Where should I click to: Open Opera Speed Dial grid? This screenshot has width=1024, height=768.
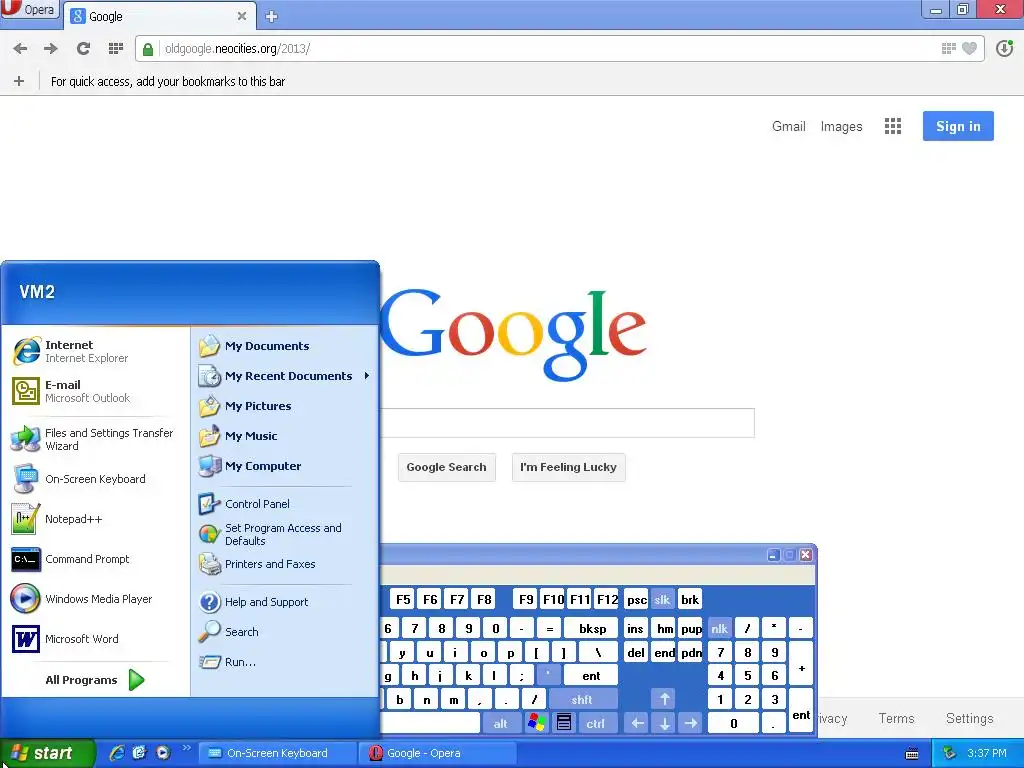116,48
